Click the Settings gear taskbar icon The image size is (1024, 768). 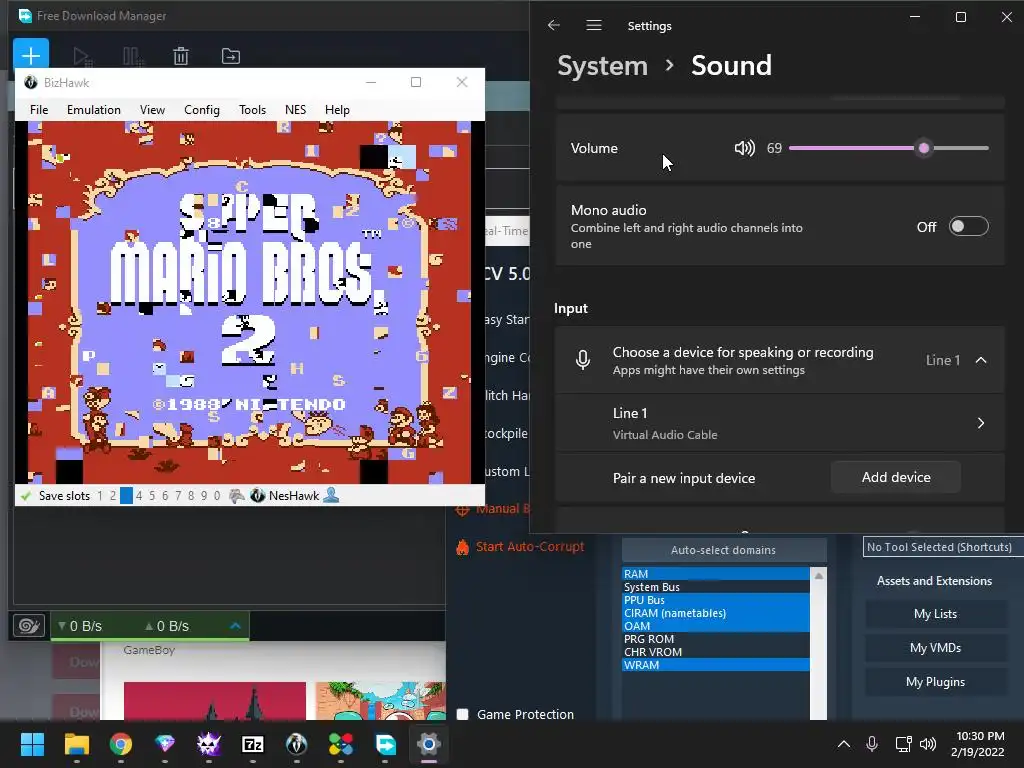(429, 744)
